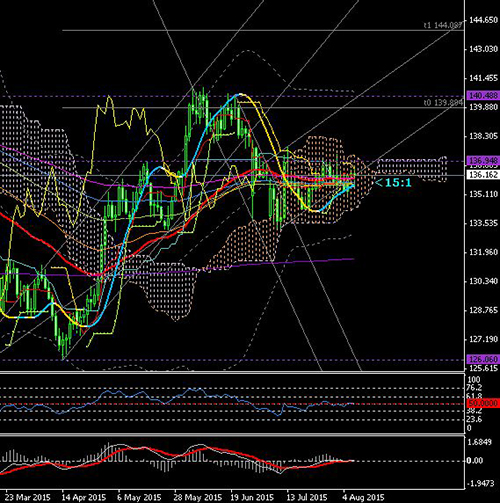Select the 133.535 price scale value

coord(483,223)
